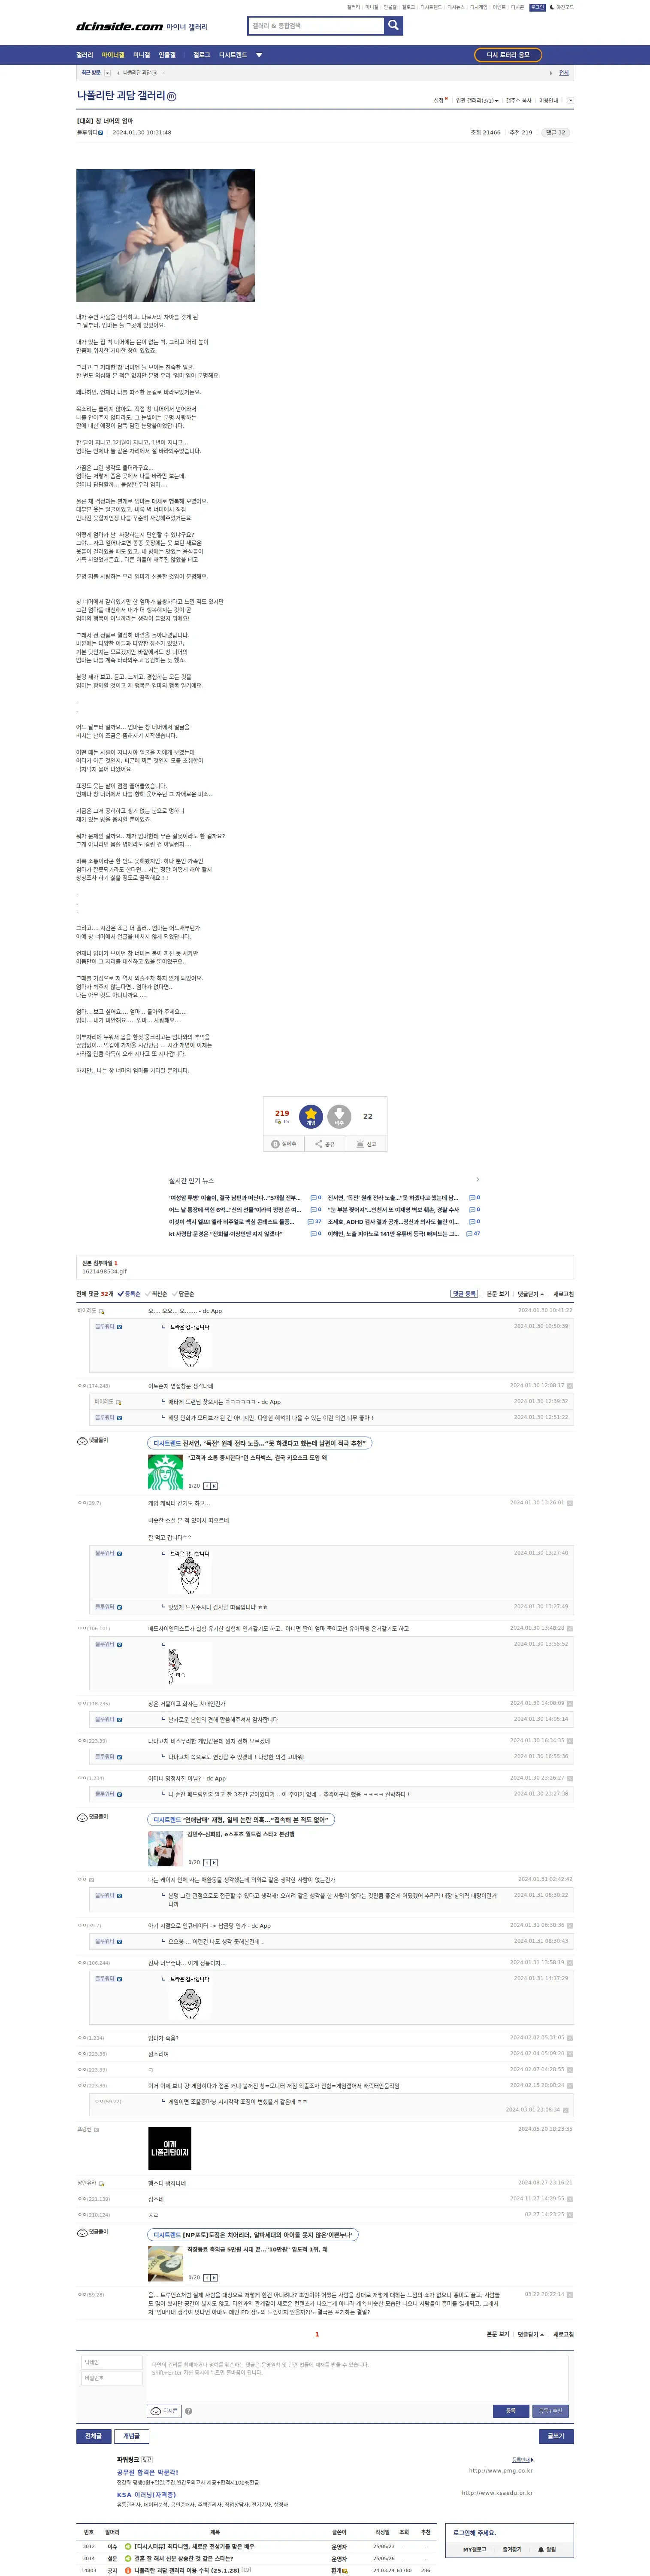This screenshot has width=650, height=2576.
Task: Select 최신순 comment sort option
Action: tap(156, 1294)
